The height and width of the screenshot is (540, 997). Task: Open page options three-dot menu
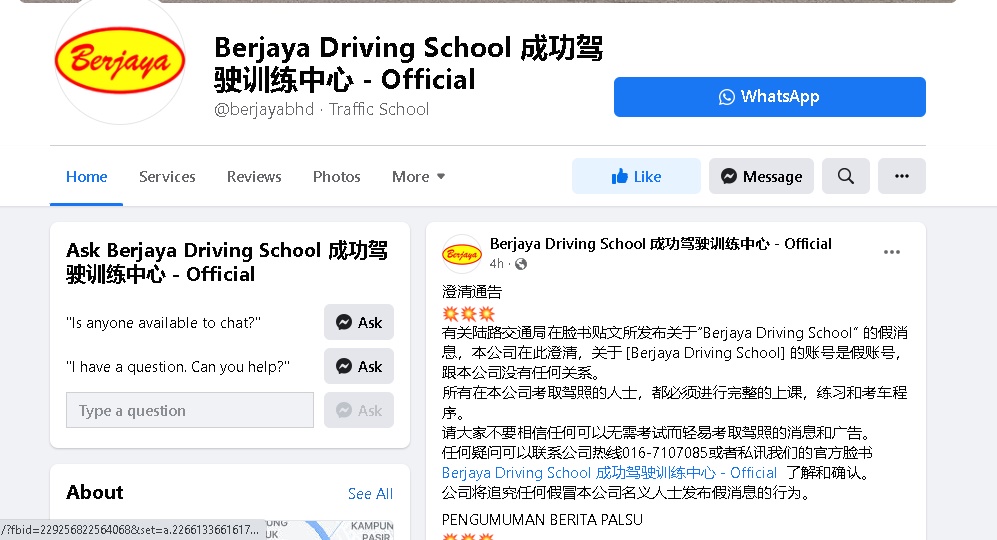(x=902, y=176)
